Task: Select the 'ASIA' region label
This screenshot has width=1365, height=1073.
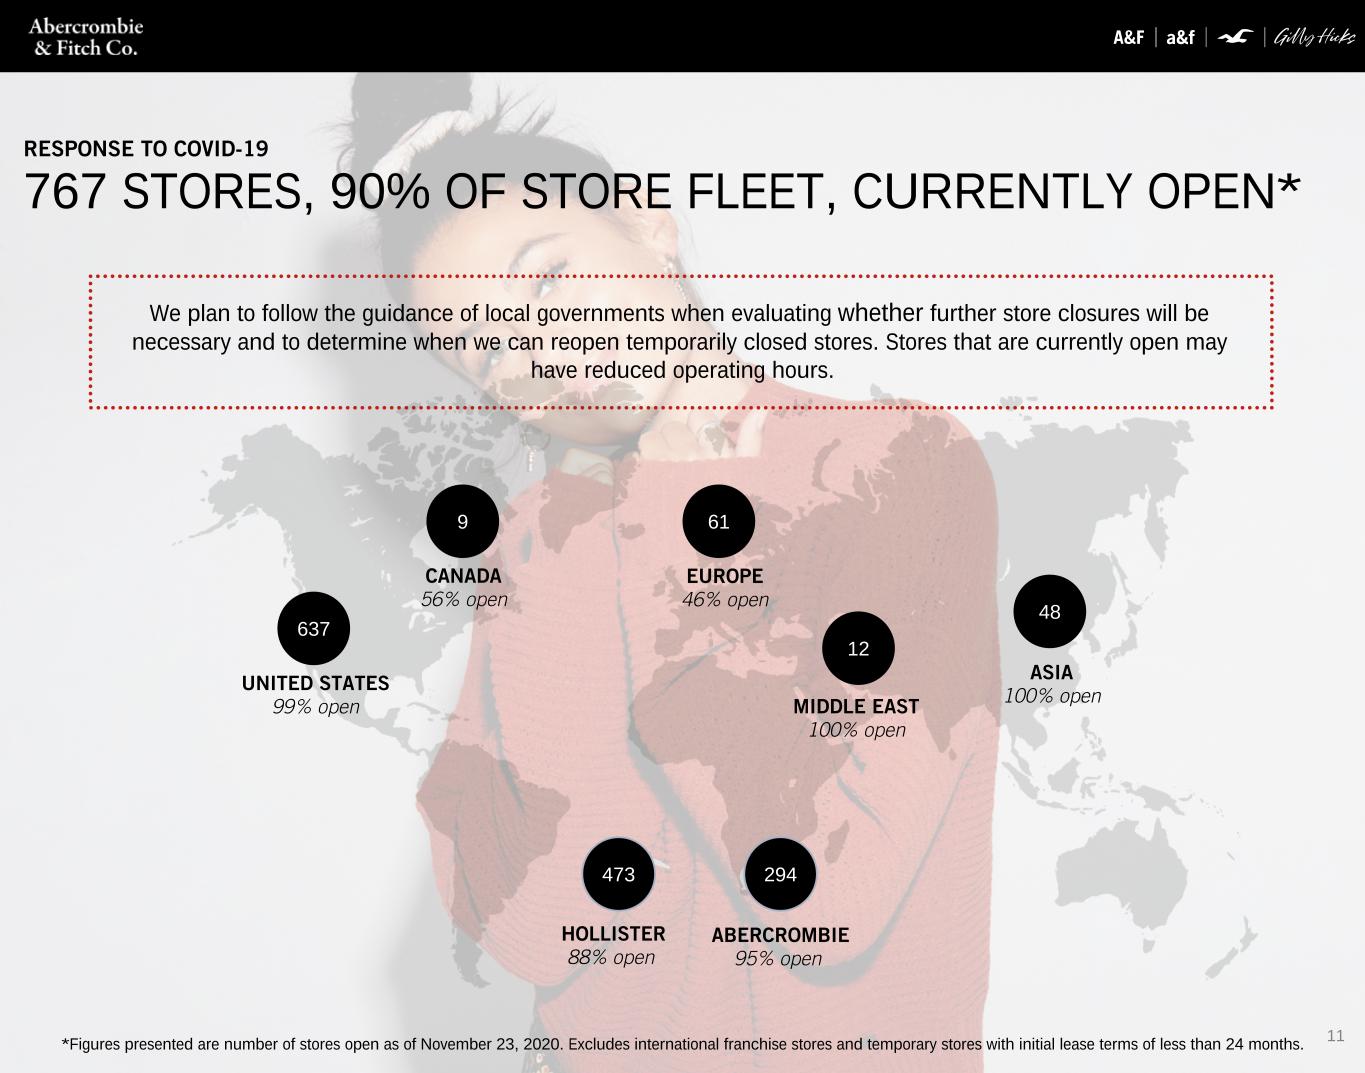Action: 1051,672
